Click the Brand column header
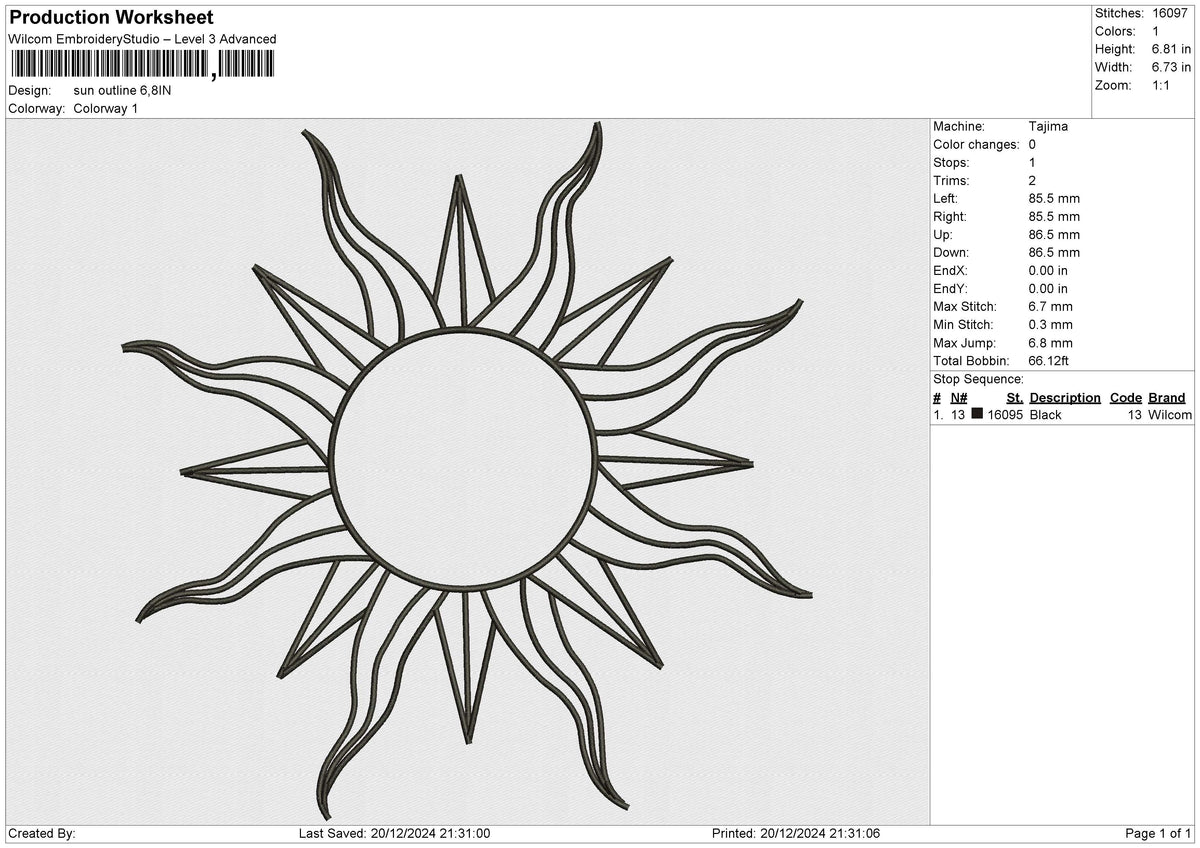Screen dimensions: 1200x848 tap(1167, 397)
